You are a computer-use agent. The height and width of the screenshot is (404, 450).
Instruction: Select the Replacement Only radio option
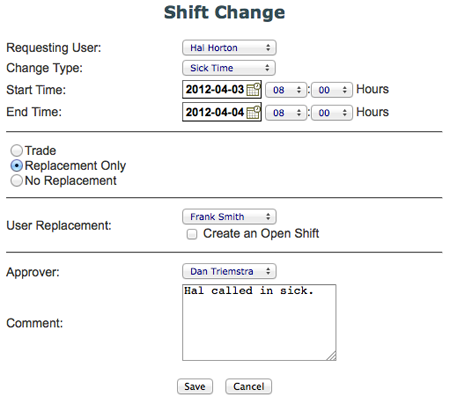tap(16, 166)
